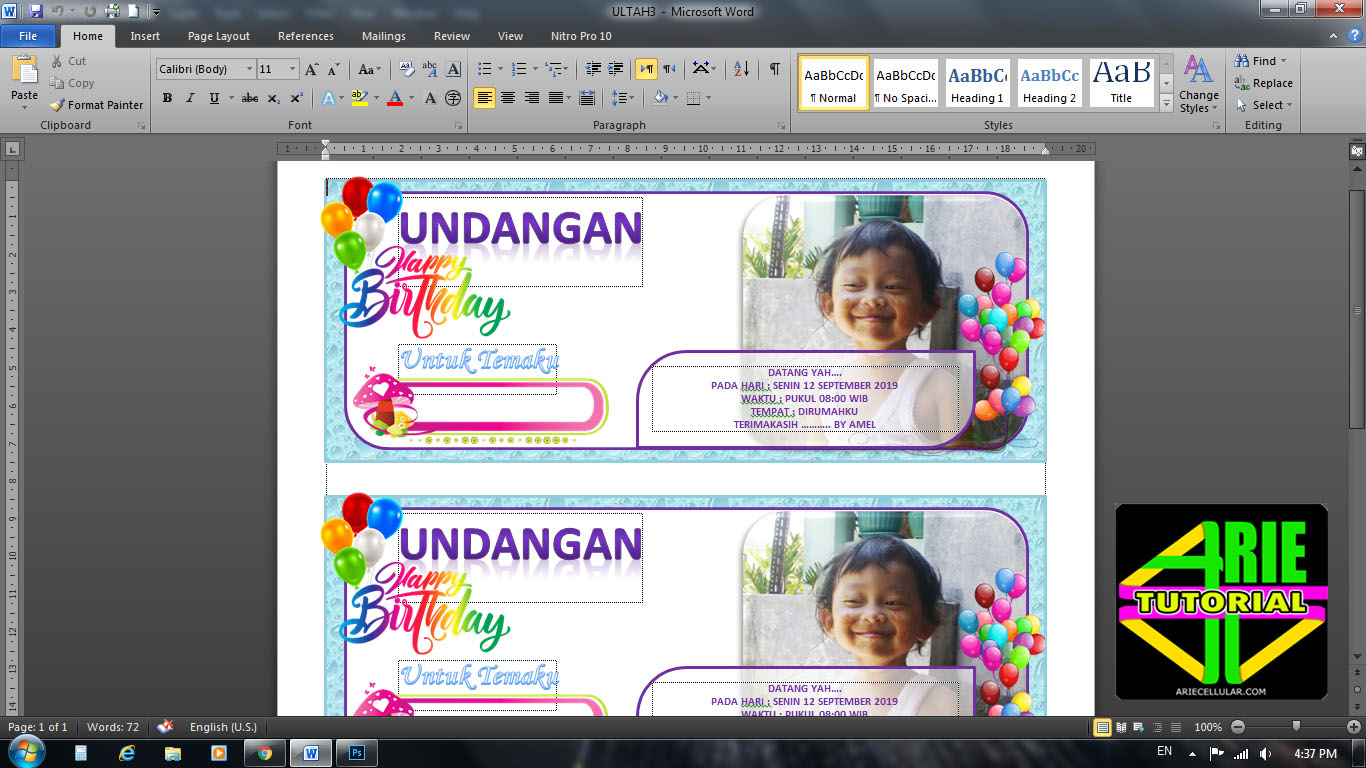Open the Nitro Pro 10 tab
This screenshot has width=1366, height=768.
click(581, 36)
